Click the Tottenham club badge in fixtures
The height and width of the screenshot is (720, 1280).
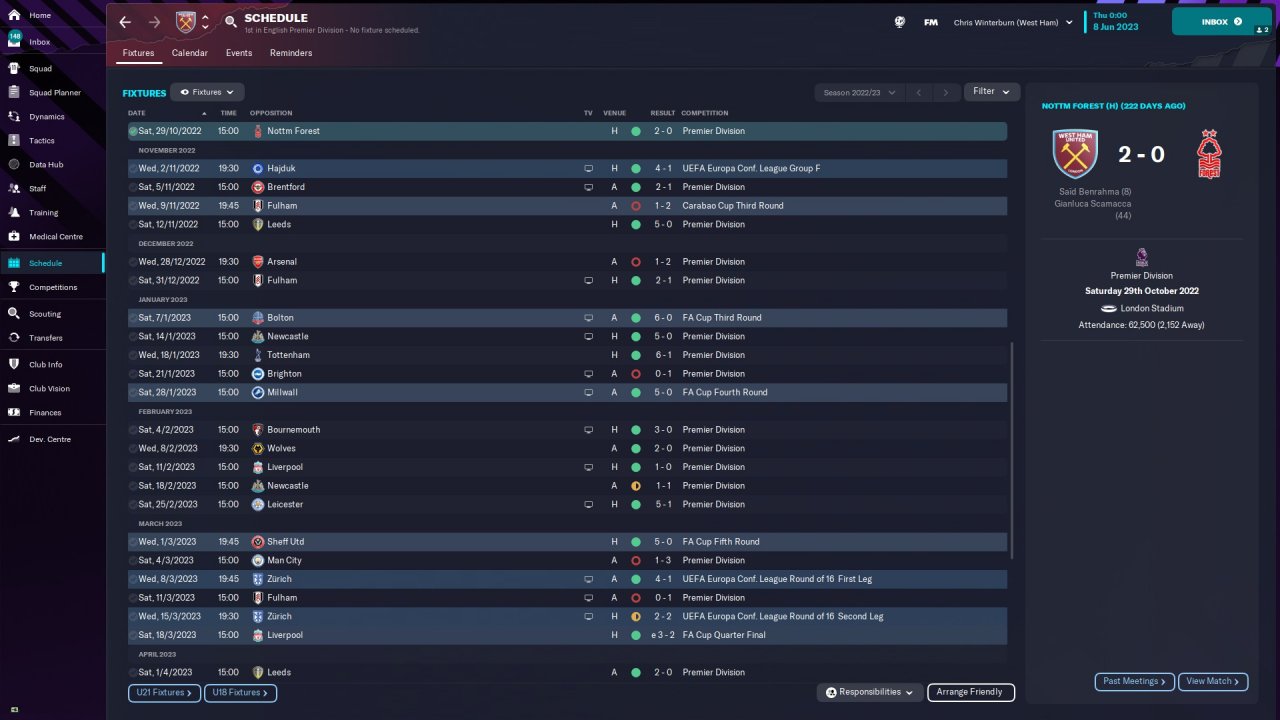point(258,355)
